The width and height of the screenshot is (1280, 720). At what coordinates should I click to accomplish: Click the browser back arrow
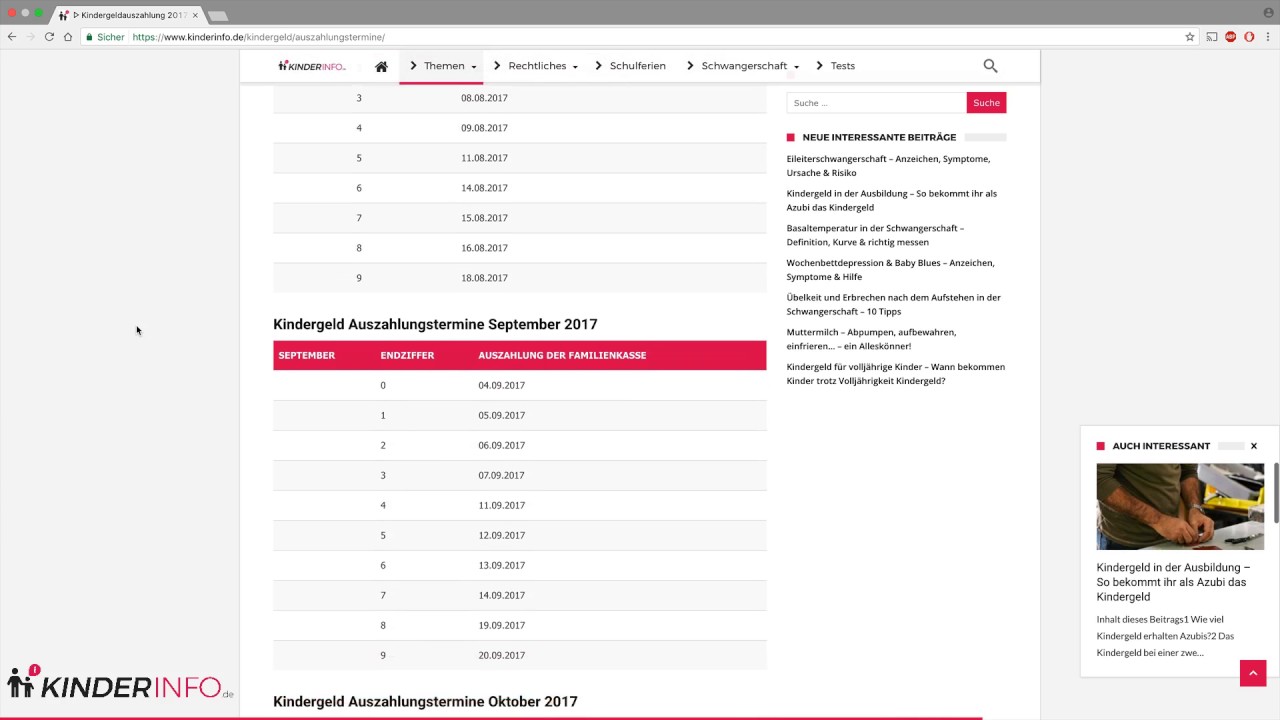coord(12,37)
